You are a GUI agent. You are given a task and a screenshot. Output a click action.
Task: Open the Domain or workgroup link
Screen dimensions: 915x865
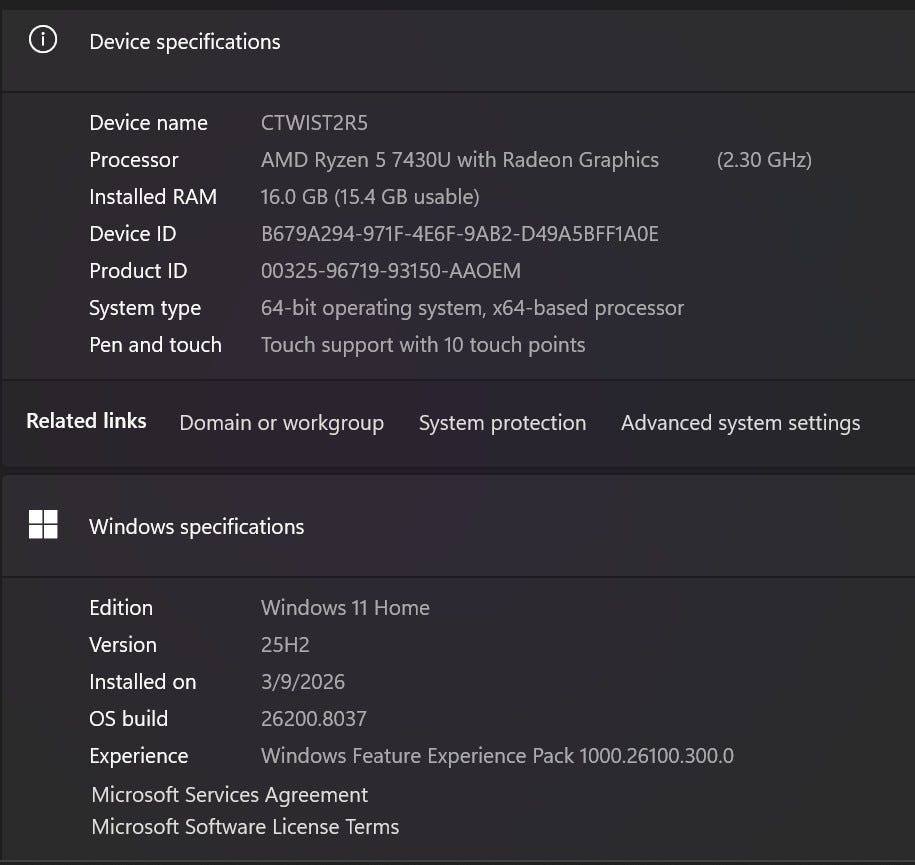click(281, 423)
